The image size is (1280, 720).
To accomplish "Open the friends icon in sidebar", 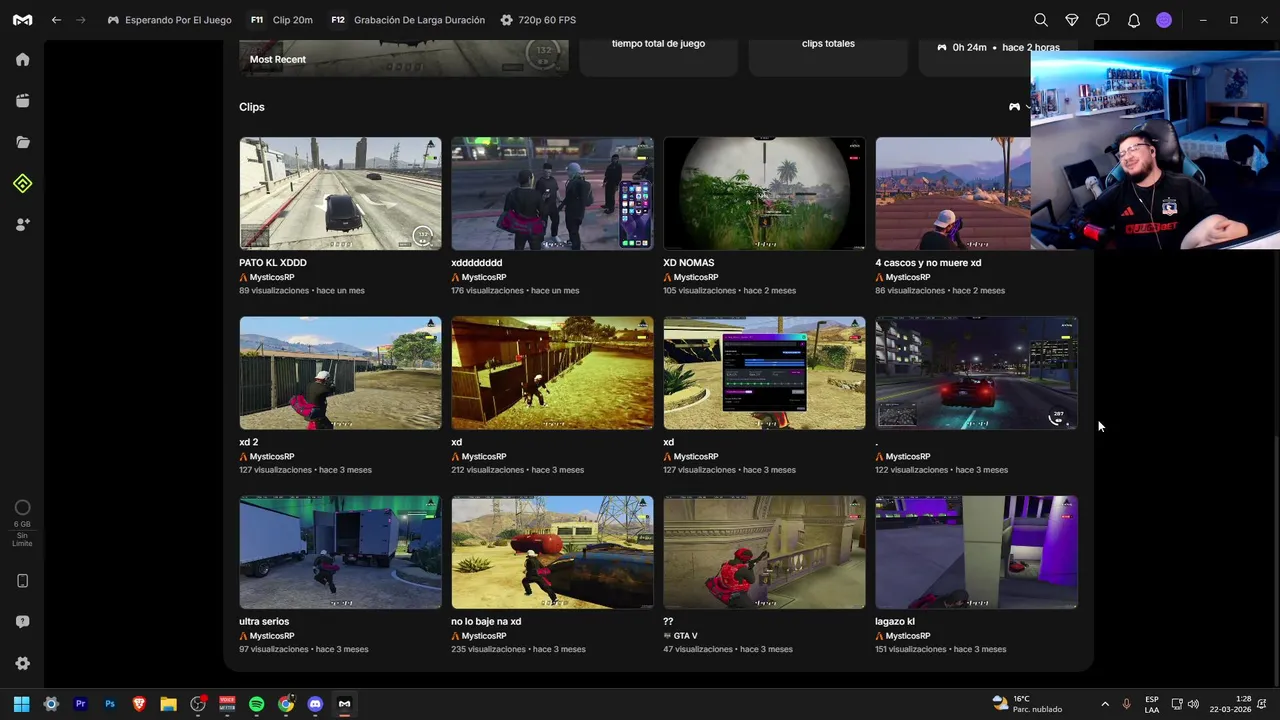I will pyautogui.click(x=22, y=225).
